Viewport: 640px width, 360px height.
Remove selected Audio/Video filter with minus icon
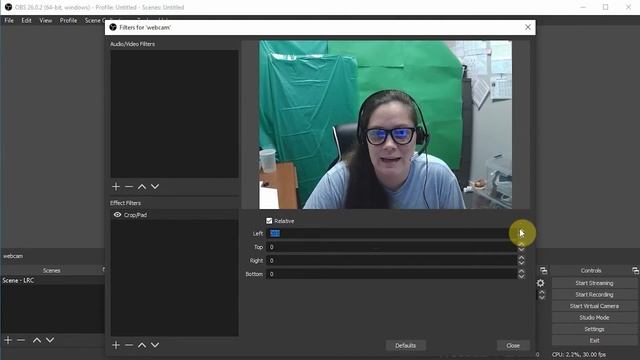click(x=129, y=187)
